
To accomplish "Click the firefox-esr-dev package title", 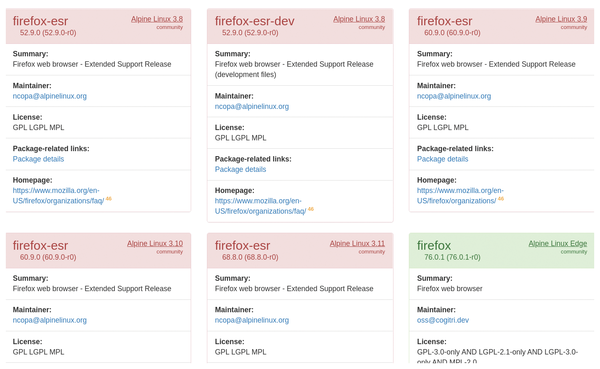I will pos(254,21).
